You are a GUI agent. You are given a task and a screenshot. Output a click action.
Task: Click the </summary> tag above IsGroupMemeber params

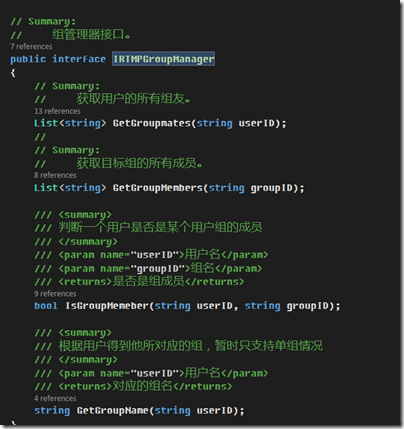coord(88,241)
